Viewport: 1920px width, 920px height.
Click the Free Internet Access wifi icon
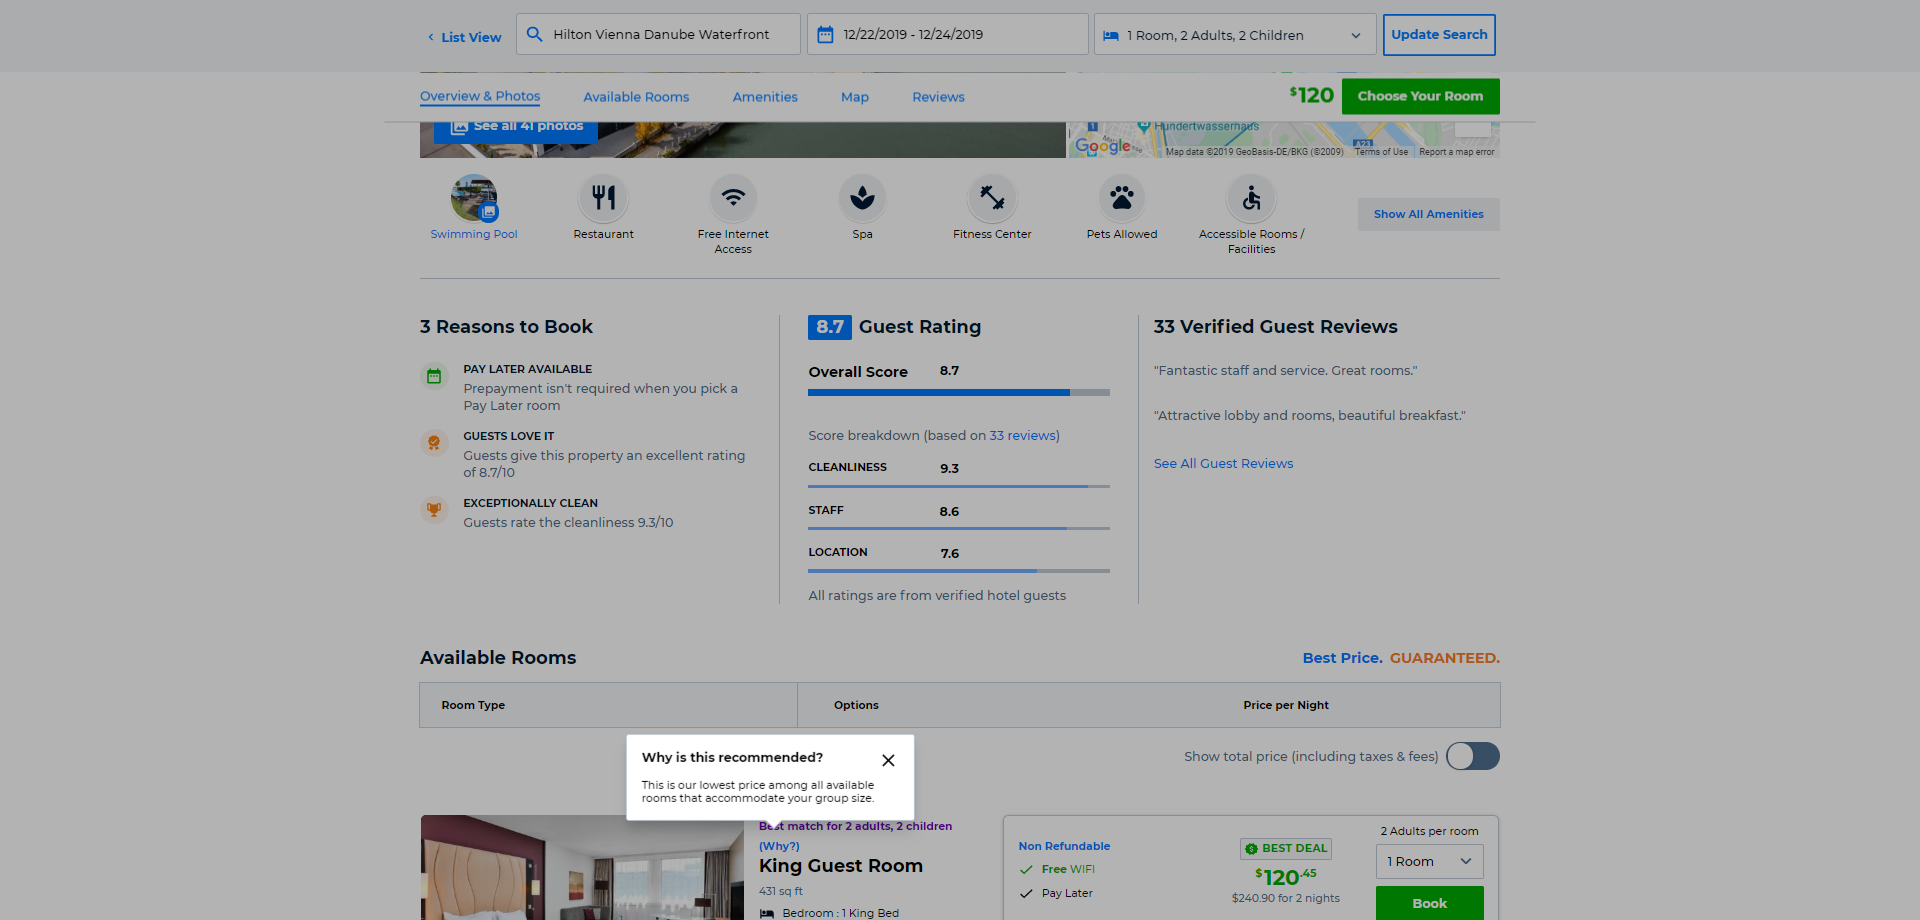(x=733, y=198)
